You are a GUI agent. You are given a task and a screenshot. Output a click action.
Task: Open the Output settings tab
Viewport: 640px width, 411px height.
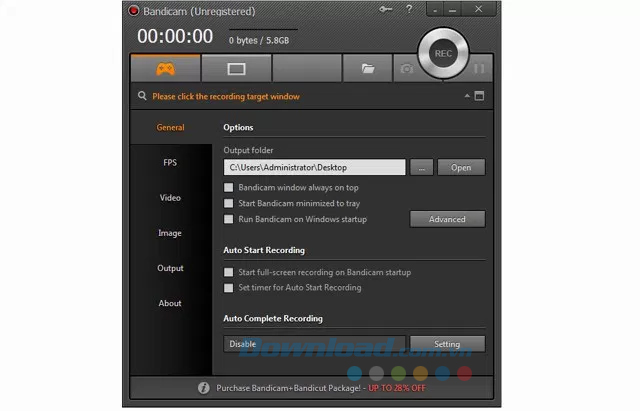pyautogui.click(x=170, y=268)
